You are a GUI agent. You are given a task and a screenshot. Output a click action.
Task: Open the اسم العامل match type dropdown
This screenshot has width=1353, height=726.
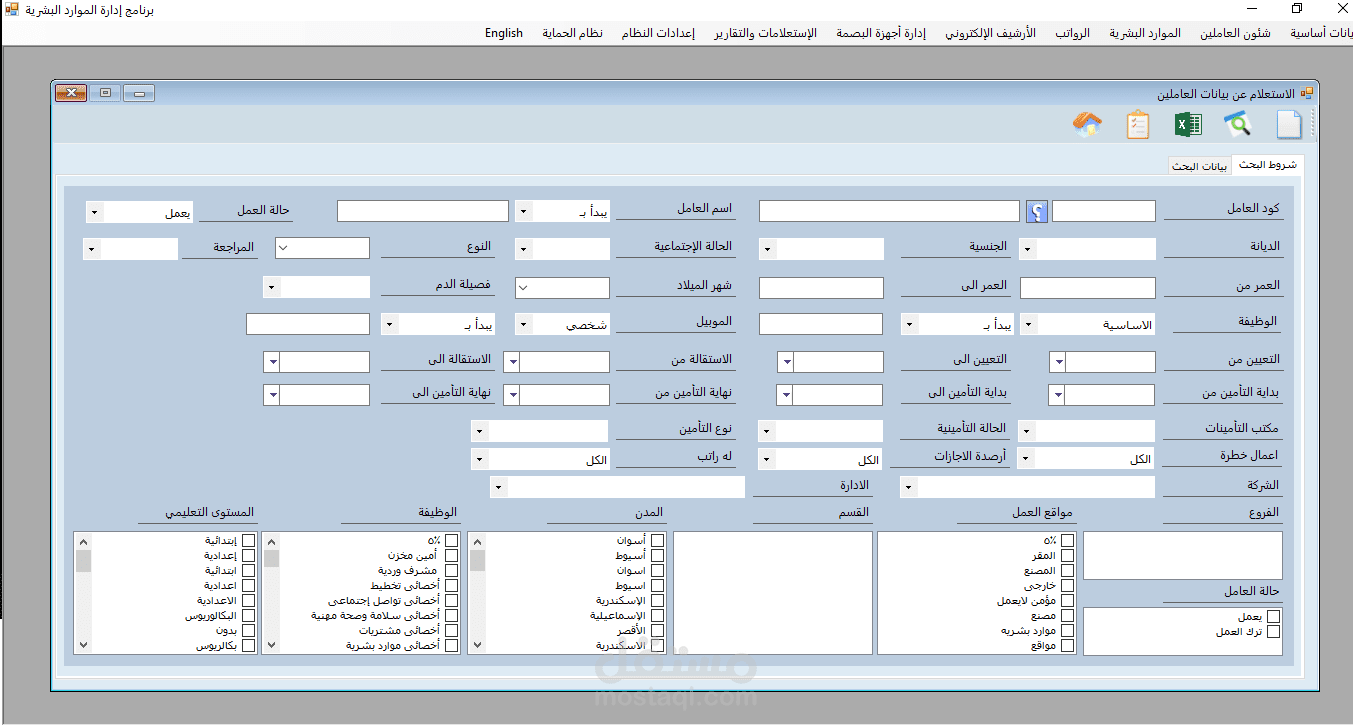pos(523,211)
